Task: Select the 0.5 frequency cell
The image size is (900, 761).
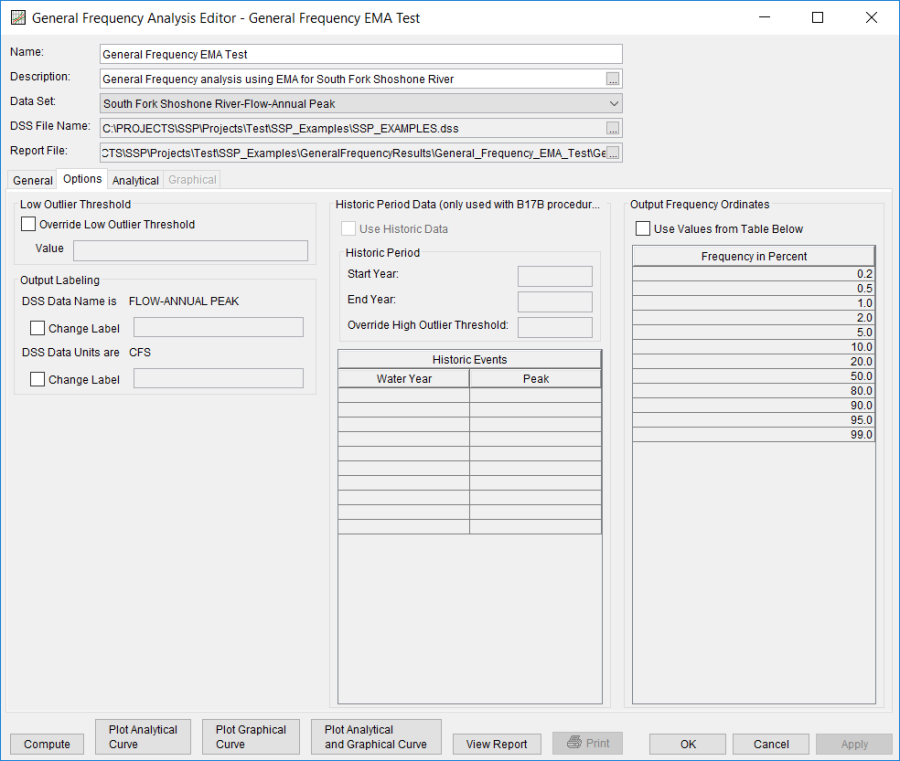Action: point(754,288)
